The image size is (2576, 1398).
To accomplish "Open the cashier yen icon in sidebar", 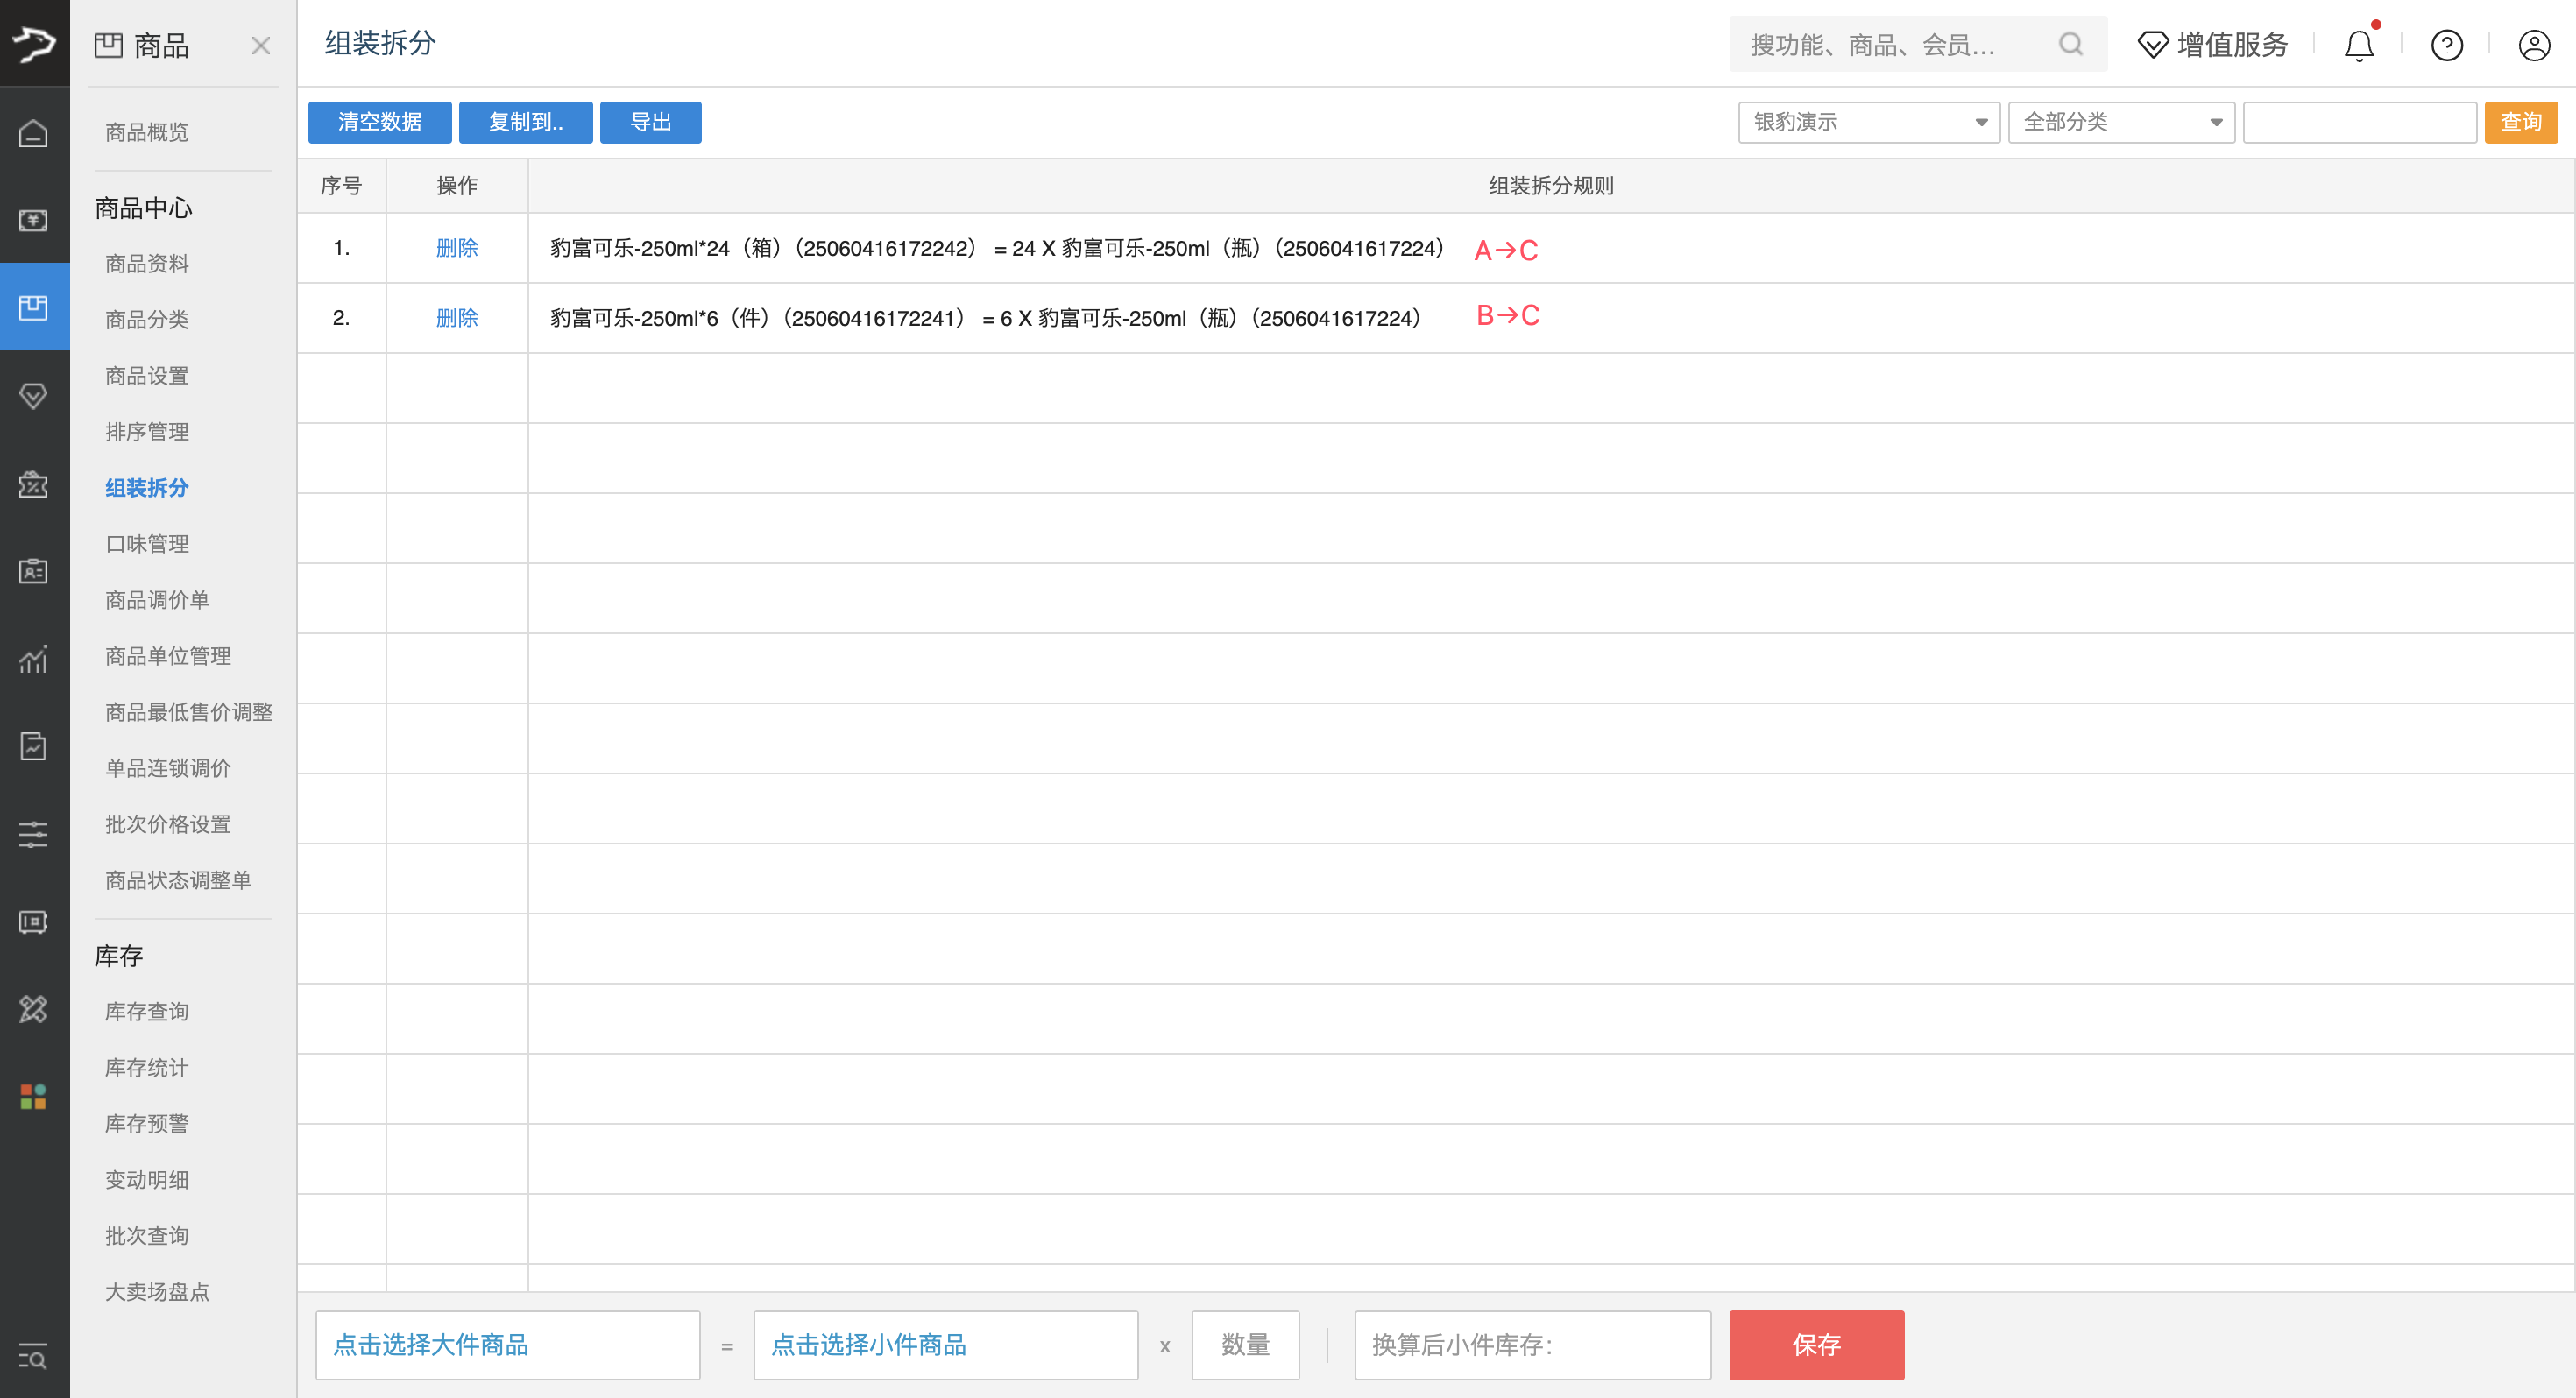I will pyautogui.click(x=34, y=220).
